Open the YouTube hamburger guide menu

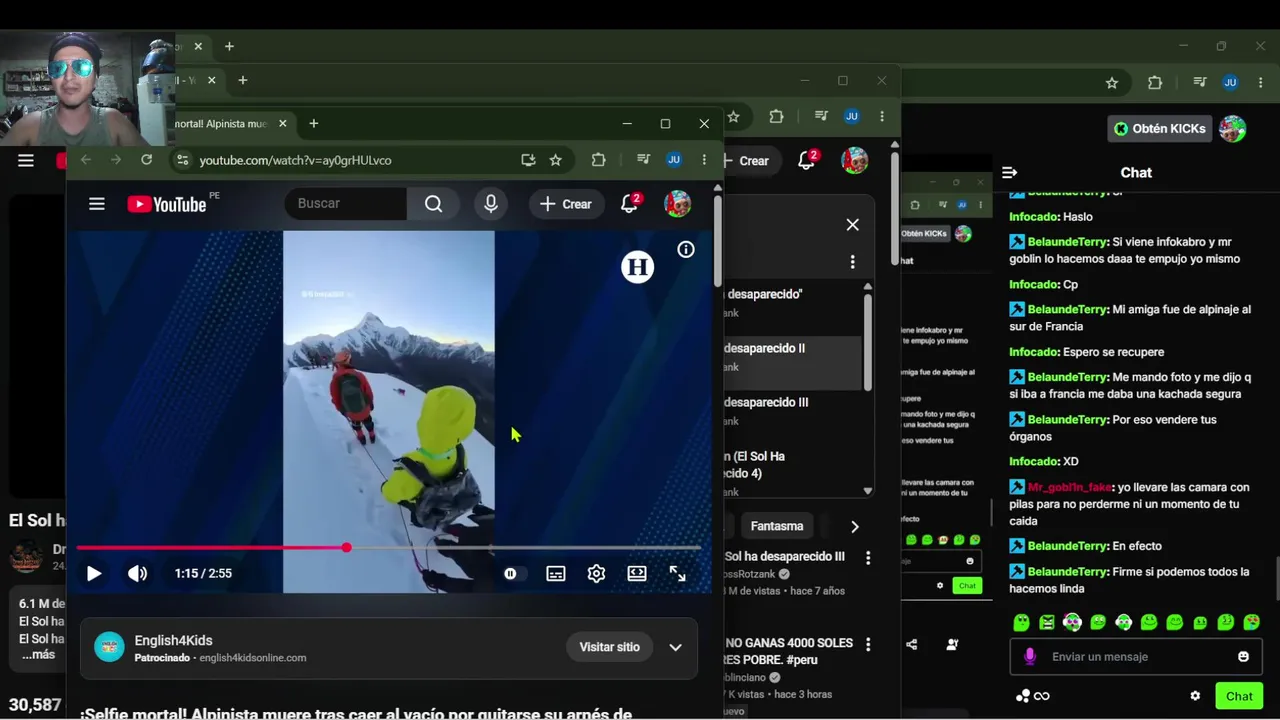click(x=96, y=204)
